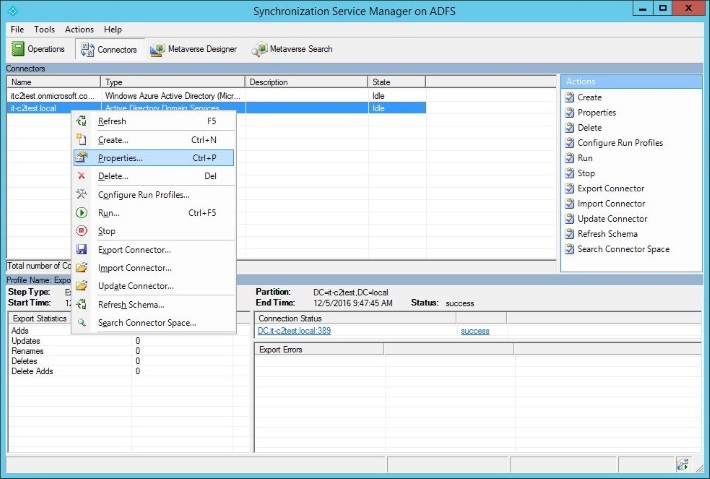Click the Search Connector Space magnifier icon
The height and width of the screenshot is (479, 710).
(82, 322)
